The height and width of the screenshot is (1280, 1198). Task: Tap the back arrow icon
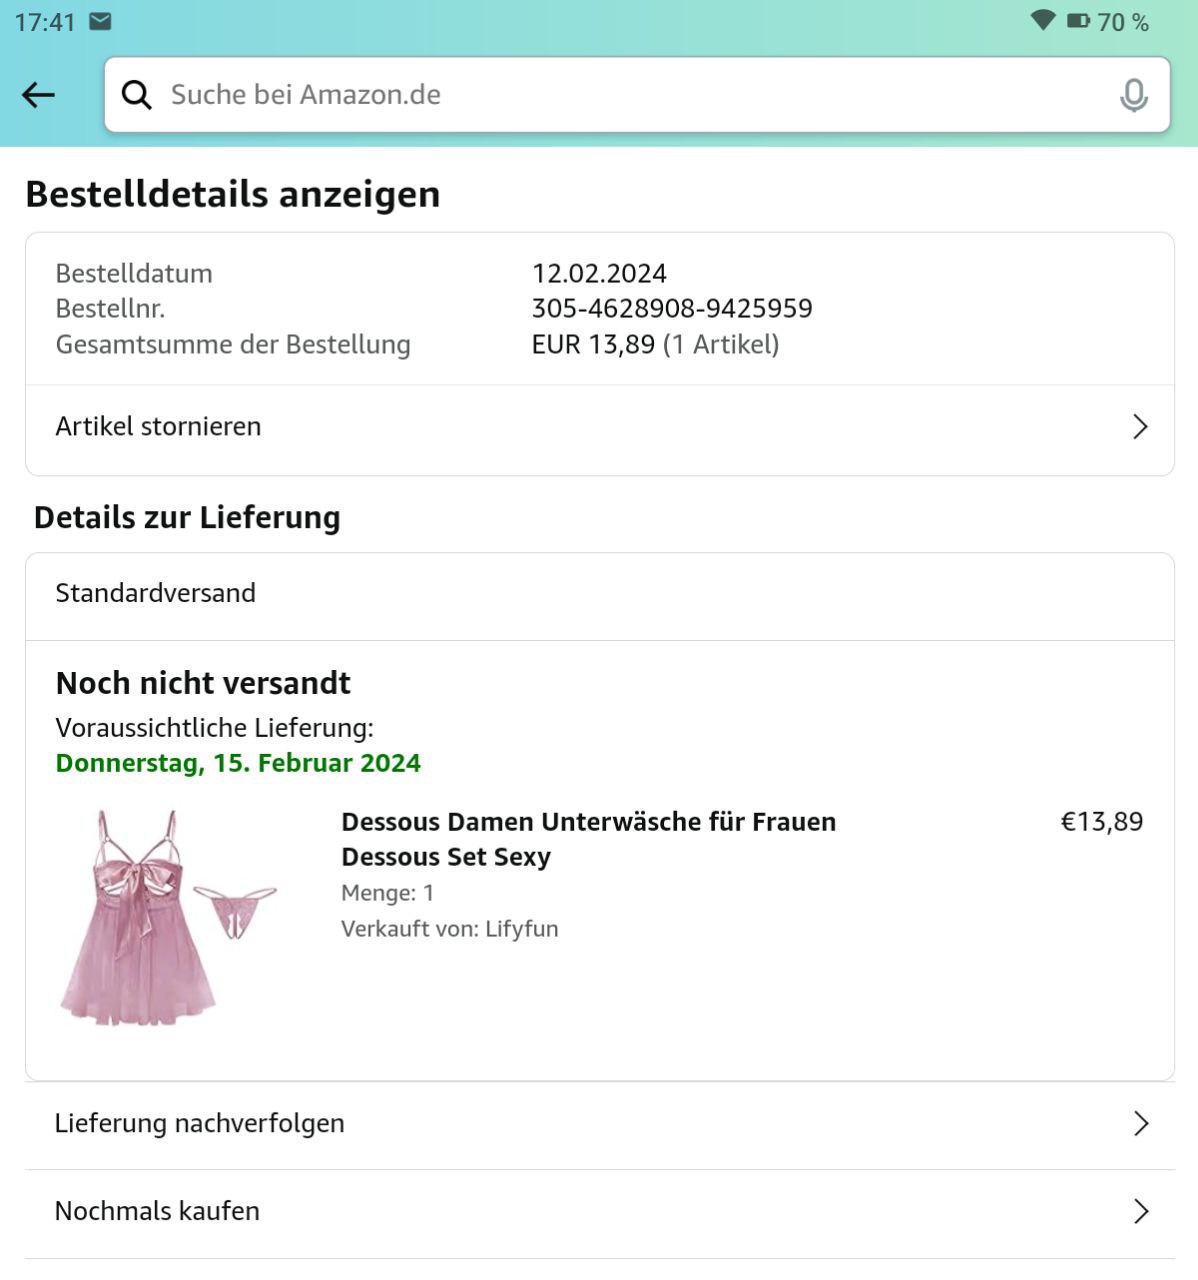38,95
